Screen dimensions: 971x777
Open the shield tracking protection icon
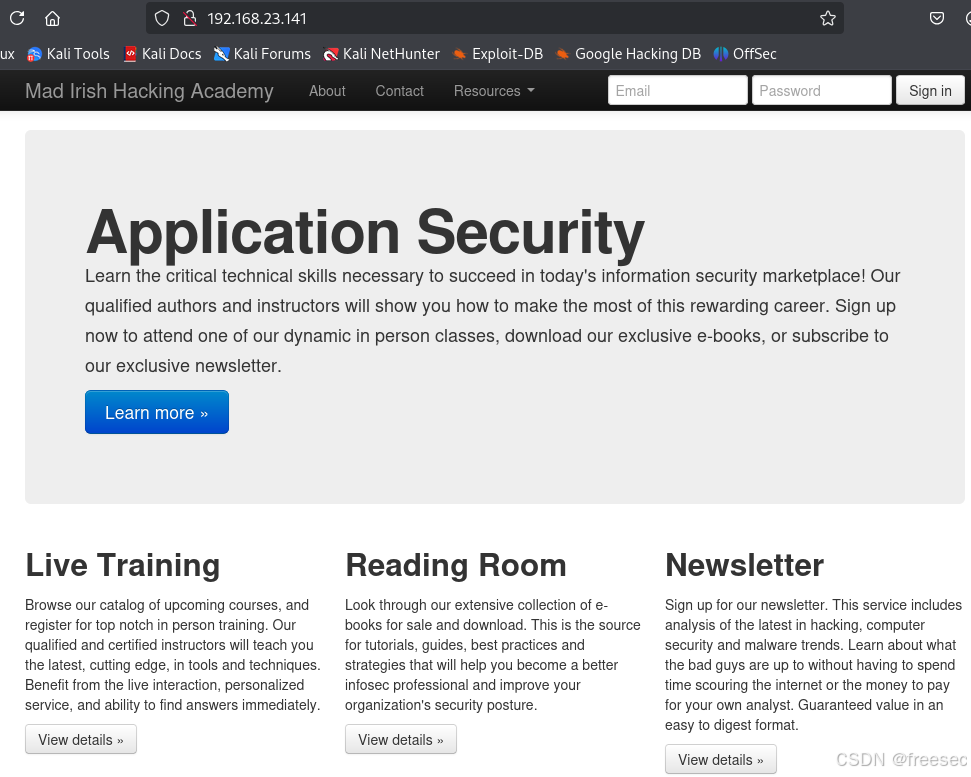162,19
